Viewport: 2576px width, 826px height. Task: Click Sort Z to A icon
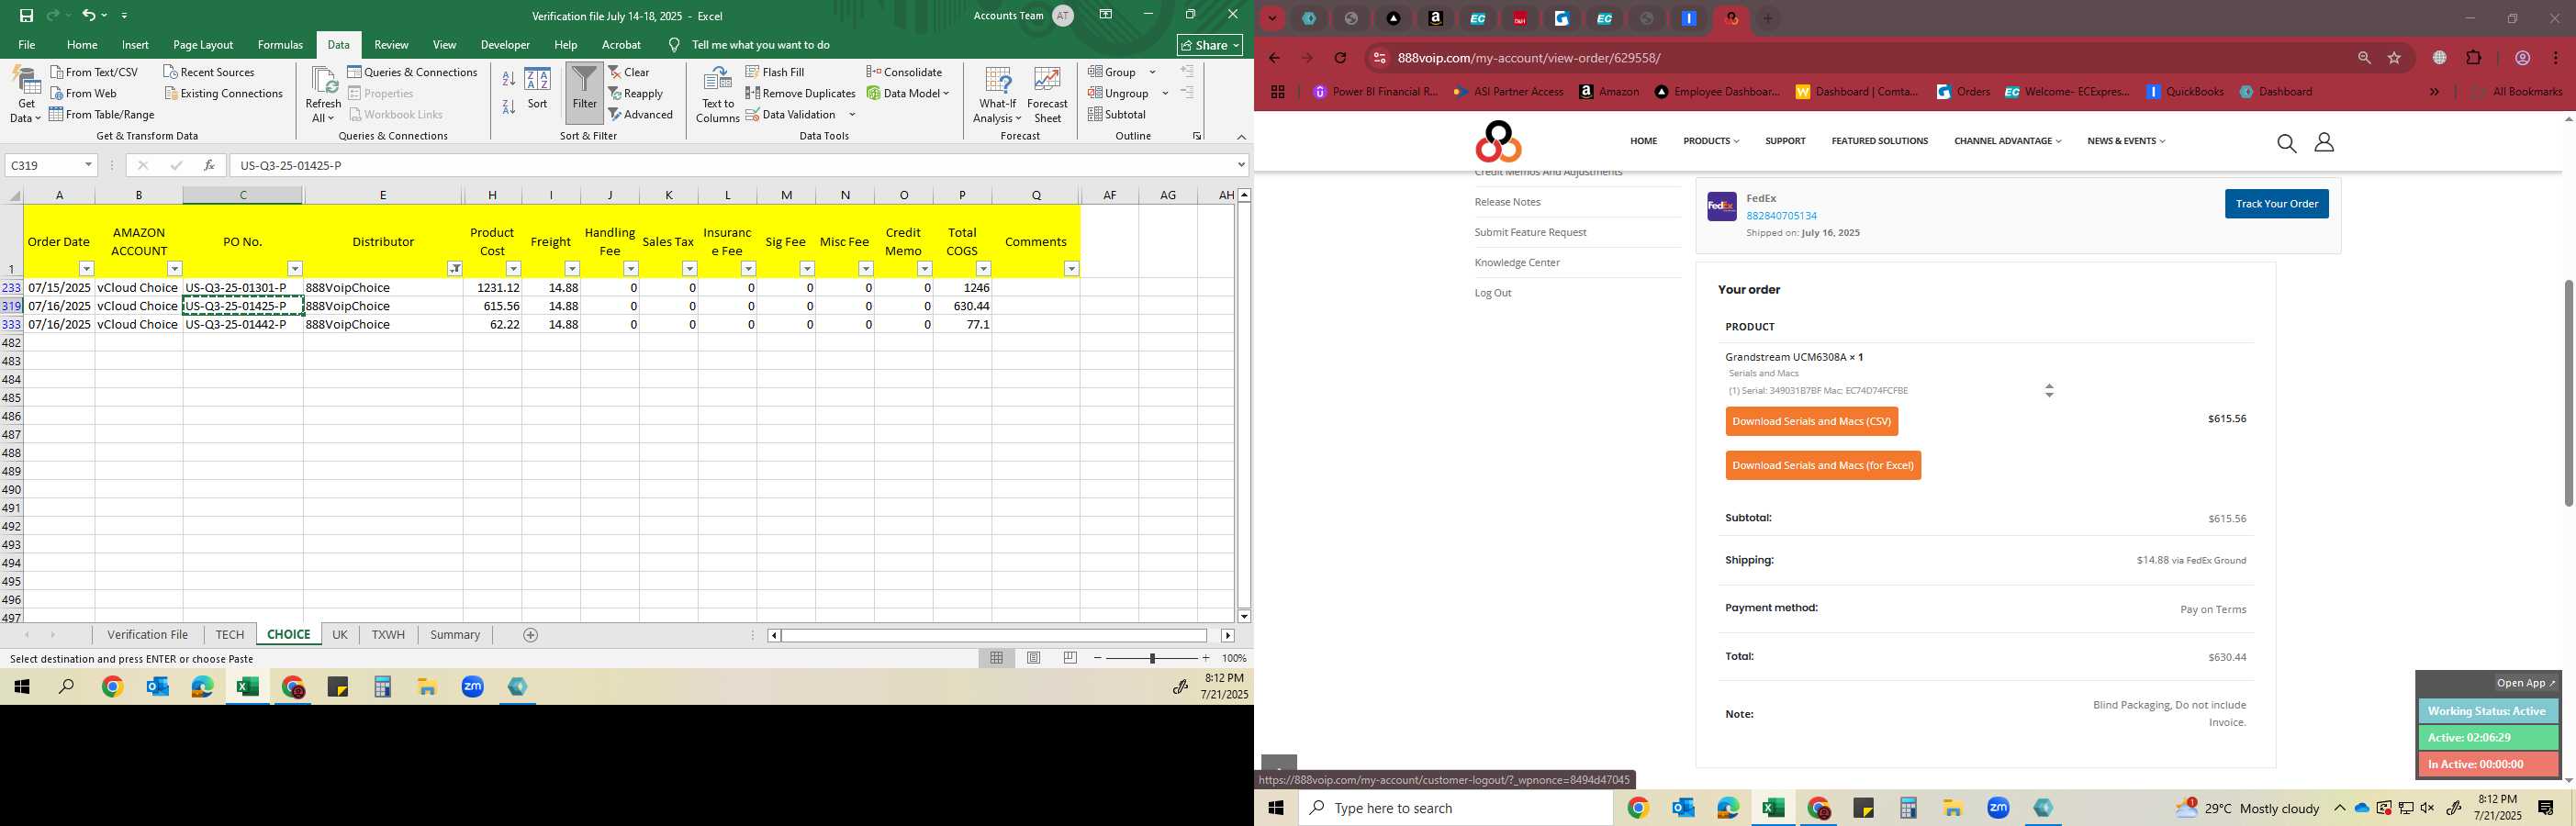click(x=508, y=106)
